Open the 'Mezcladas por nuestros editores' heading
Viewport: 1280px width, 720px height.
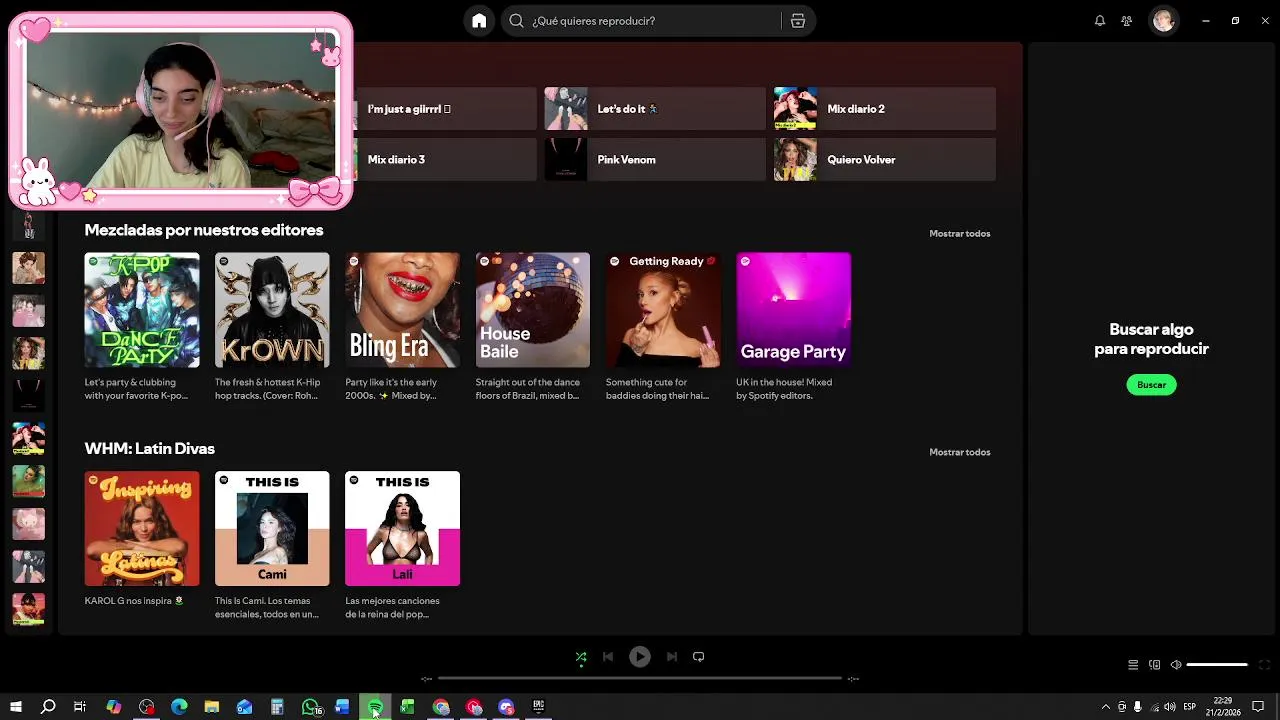[204, 230]
